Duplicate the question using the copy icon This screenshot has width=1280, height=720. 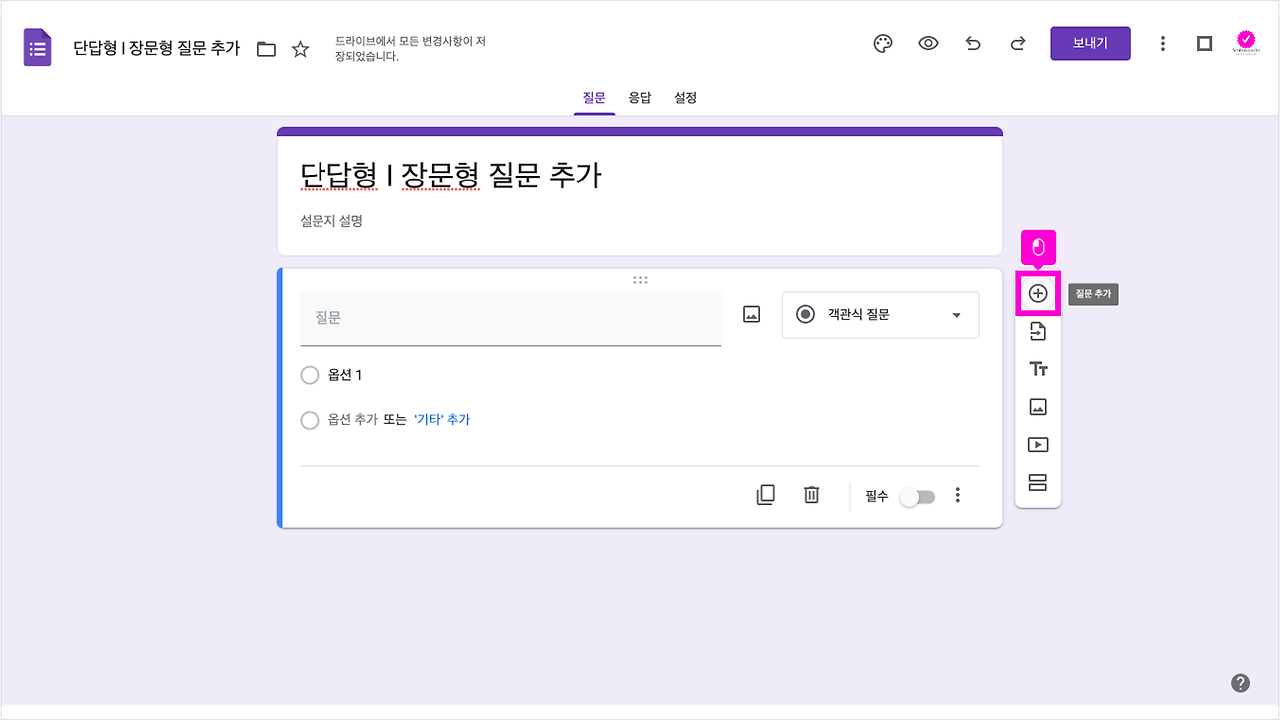(765, 495)
